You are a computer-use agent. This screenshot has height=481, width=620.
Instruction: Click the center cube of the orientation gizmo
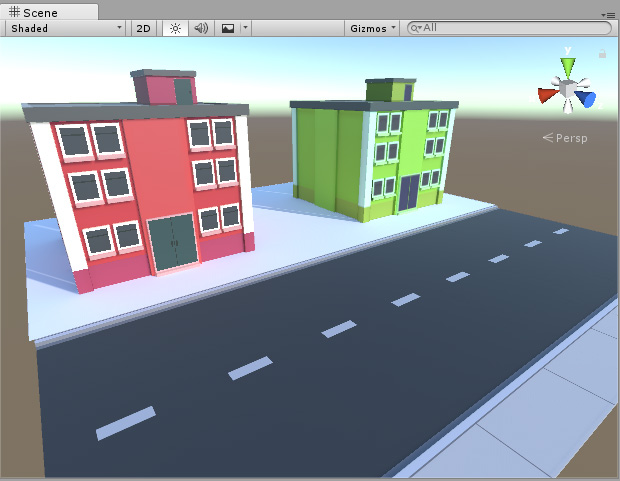coord(567,94)
